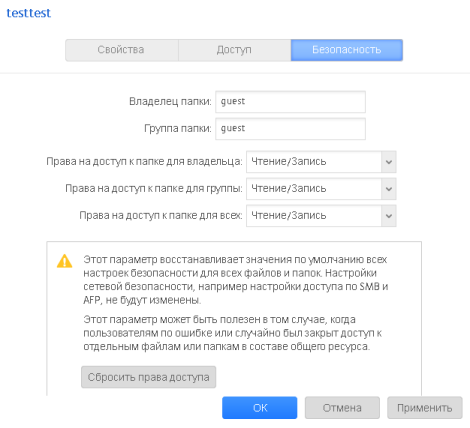
Task: Select the Безопасность tab
Action: pyautogui.click(x=347, y=50)
